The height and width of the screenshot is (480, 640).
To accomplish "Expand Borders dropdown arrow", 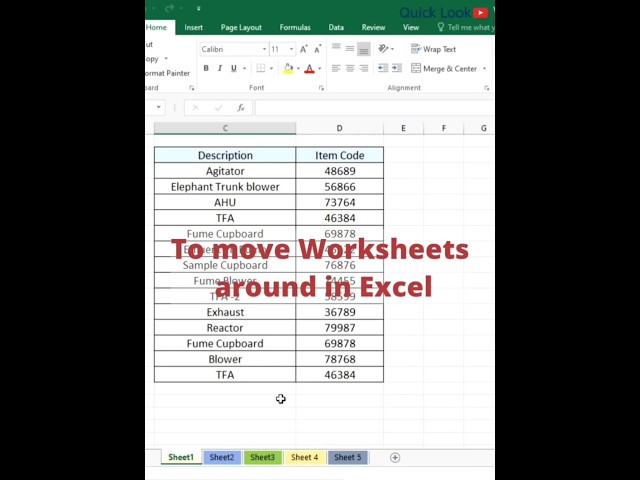I will pyautogui.click(x=271, y=68).
